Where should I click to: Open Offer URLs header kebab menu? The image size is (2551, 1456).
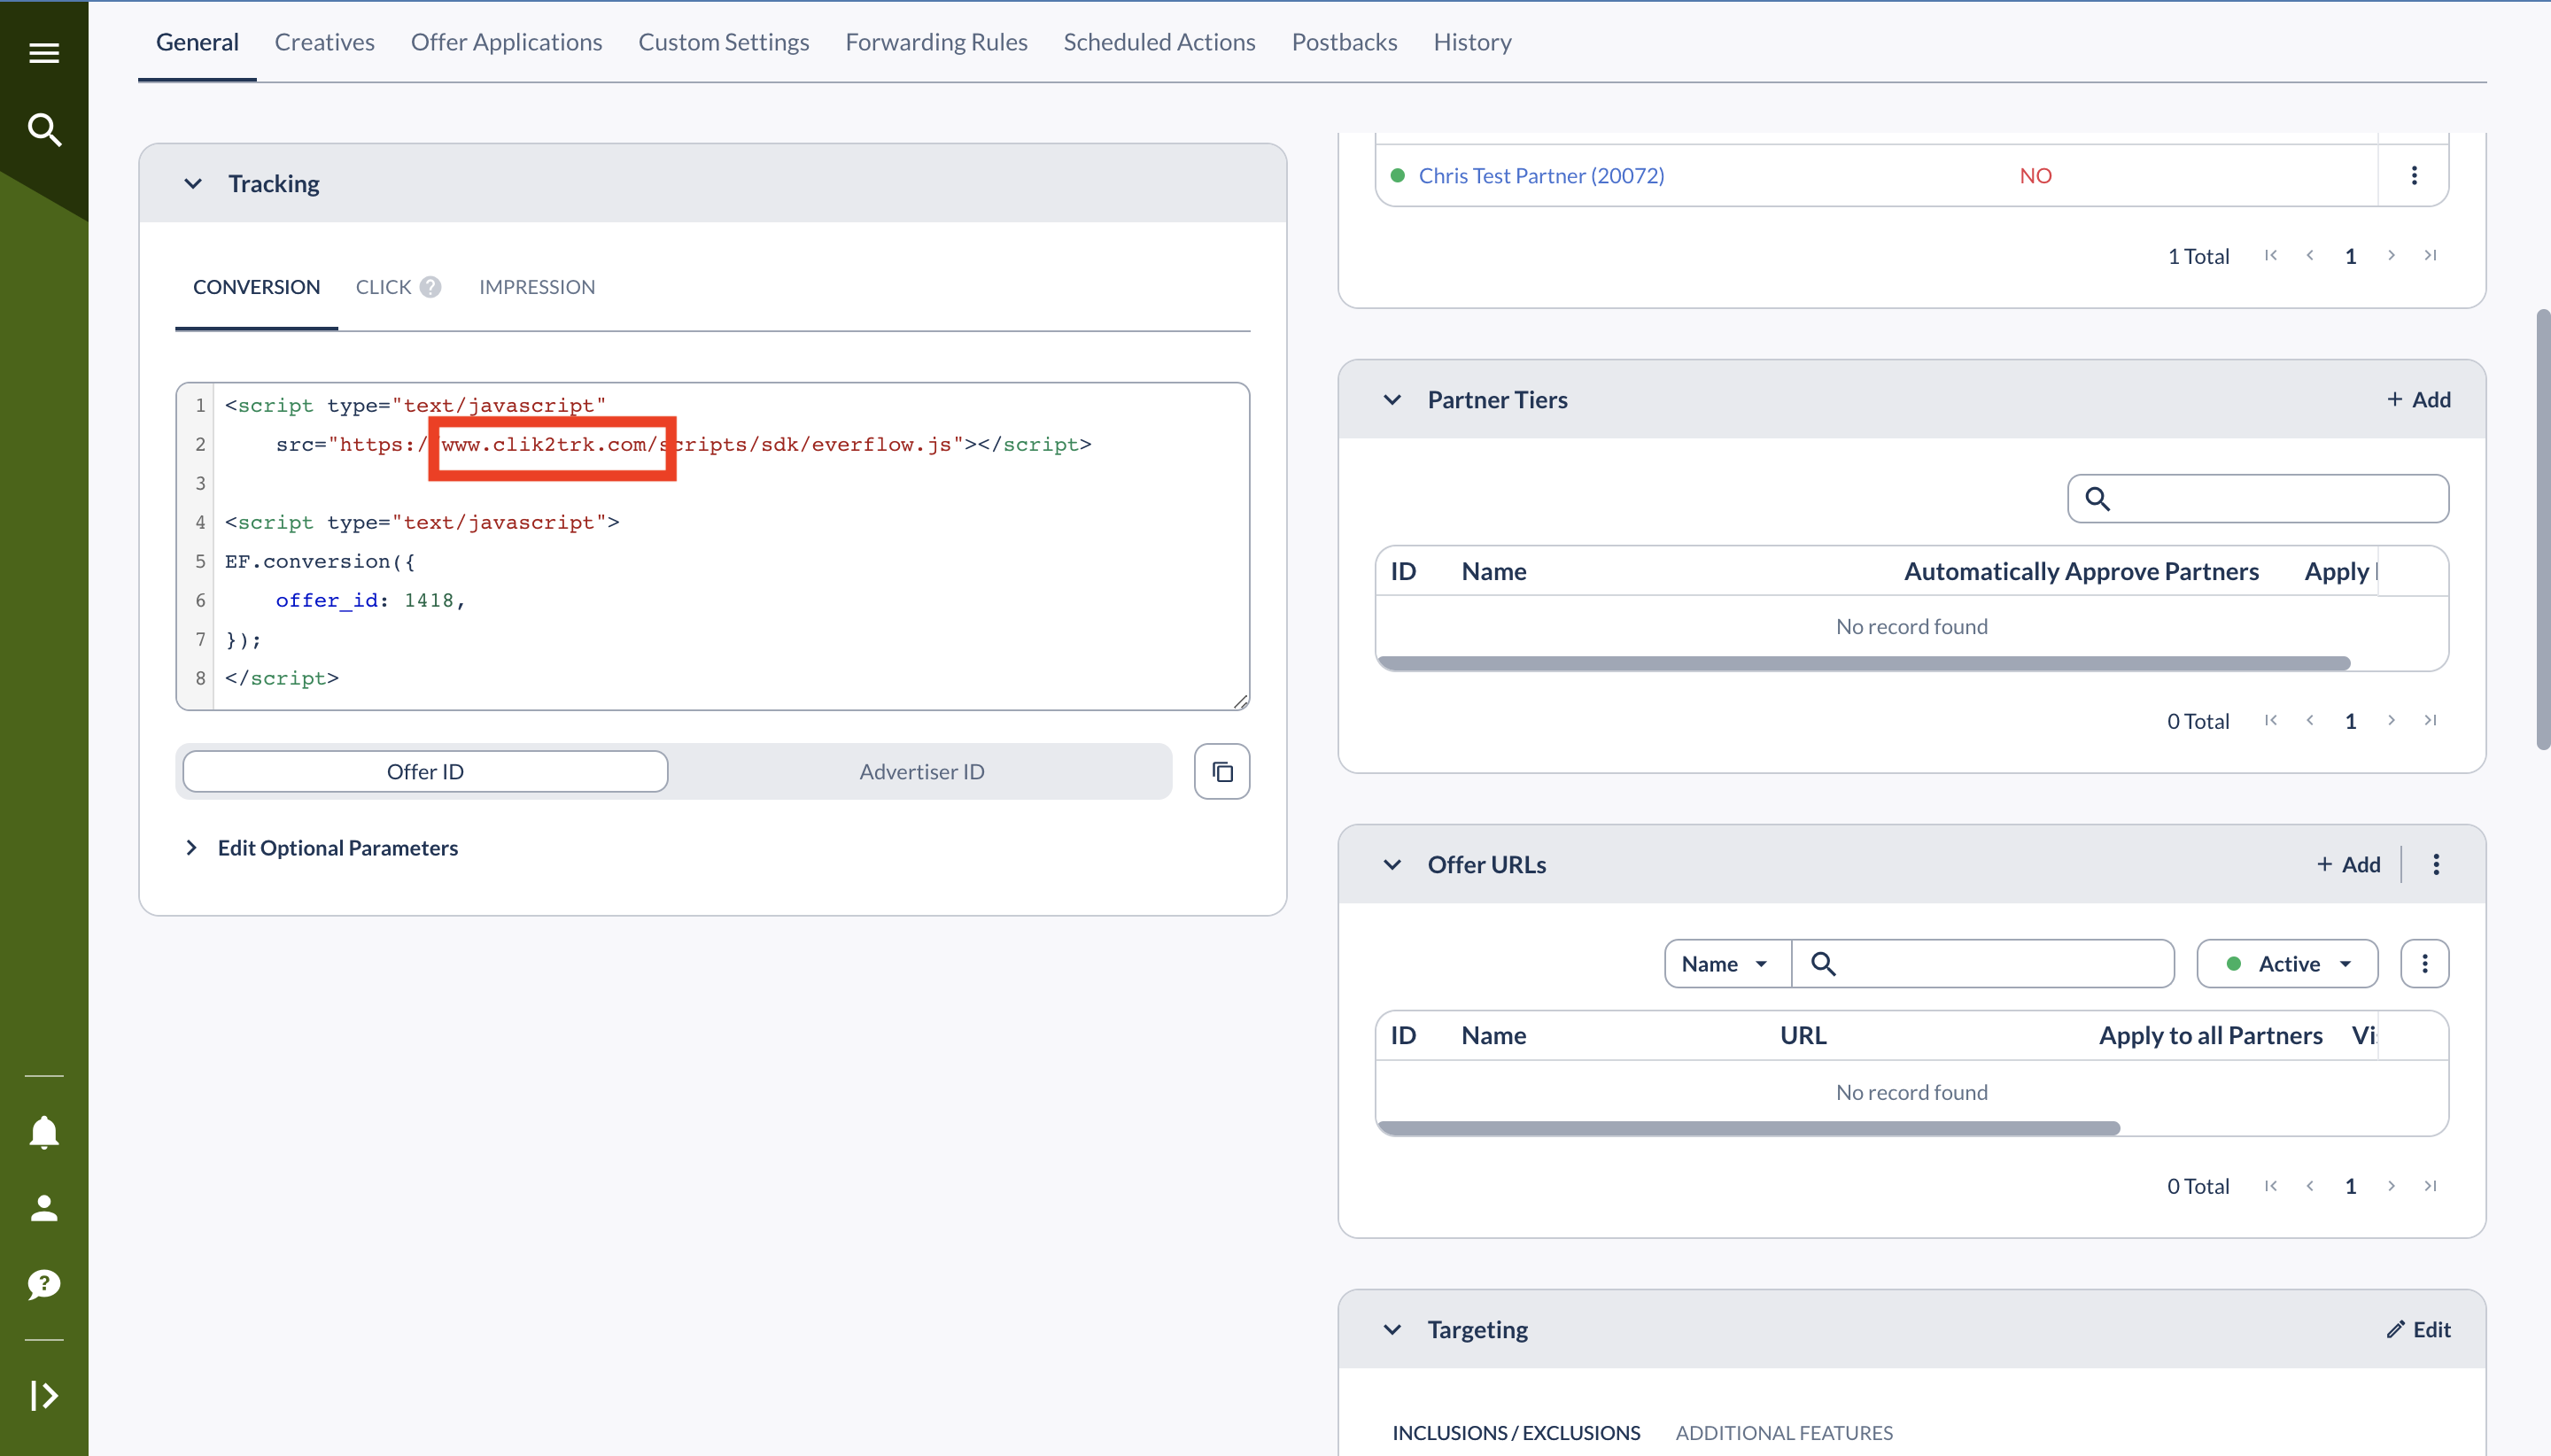pos(2436,864)
